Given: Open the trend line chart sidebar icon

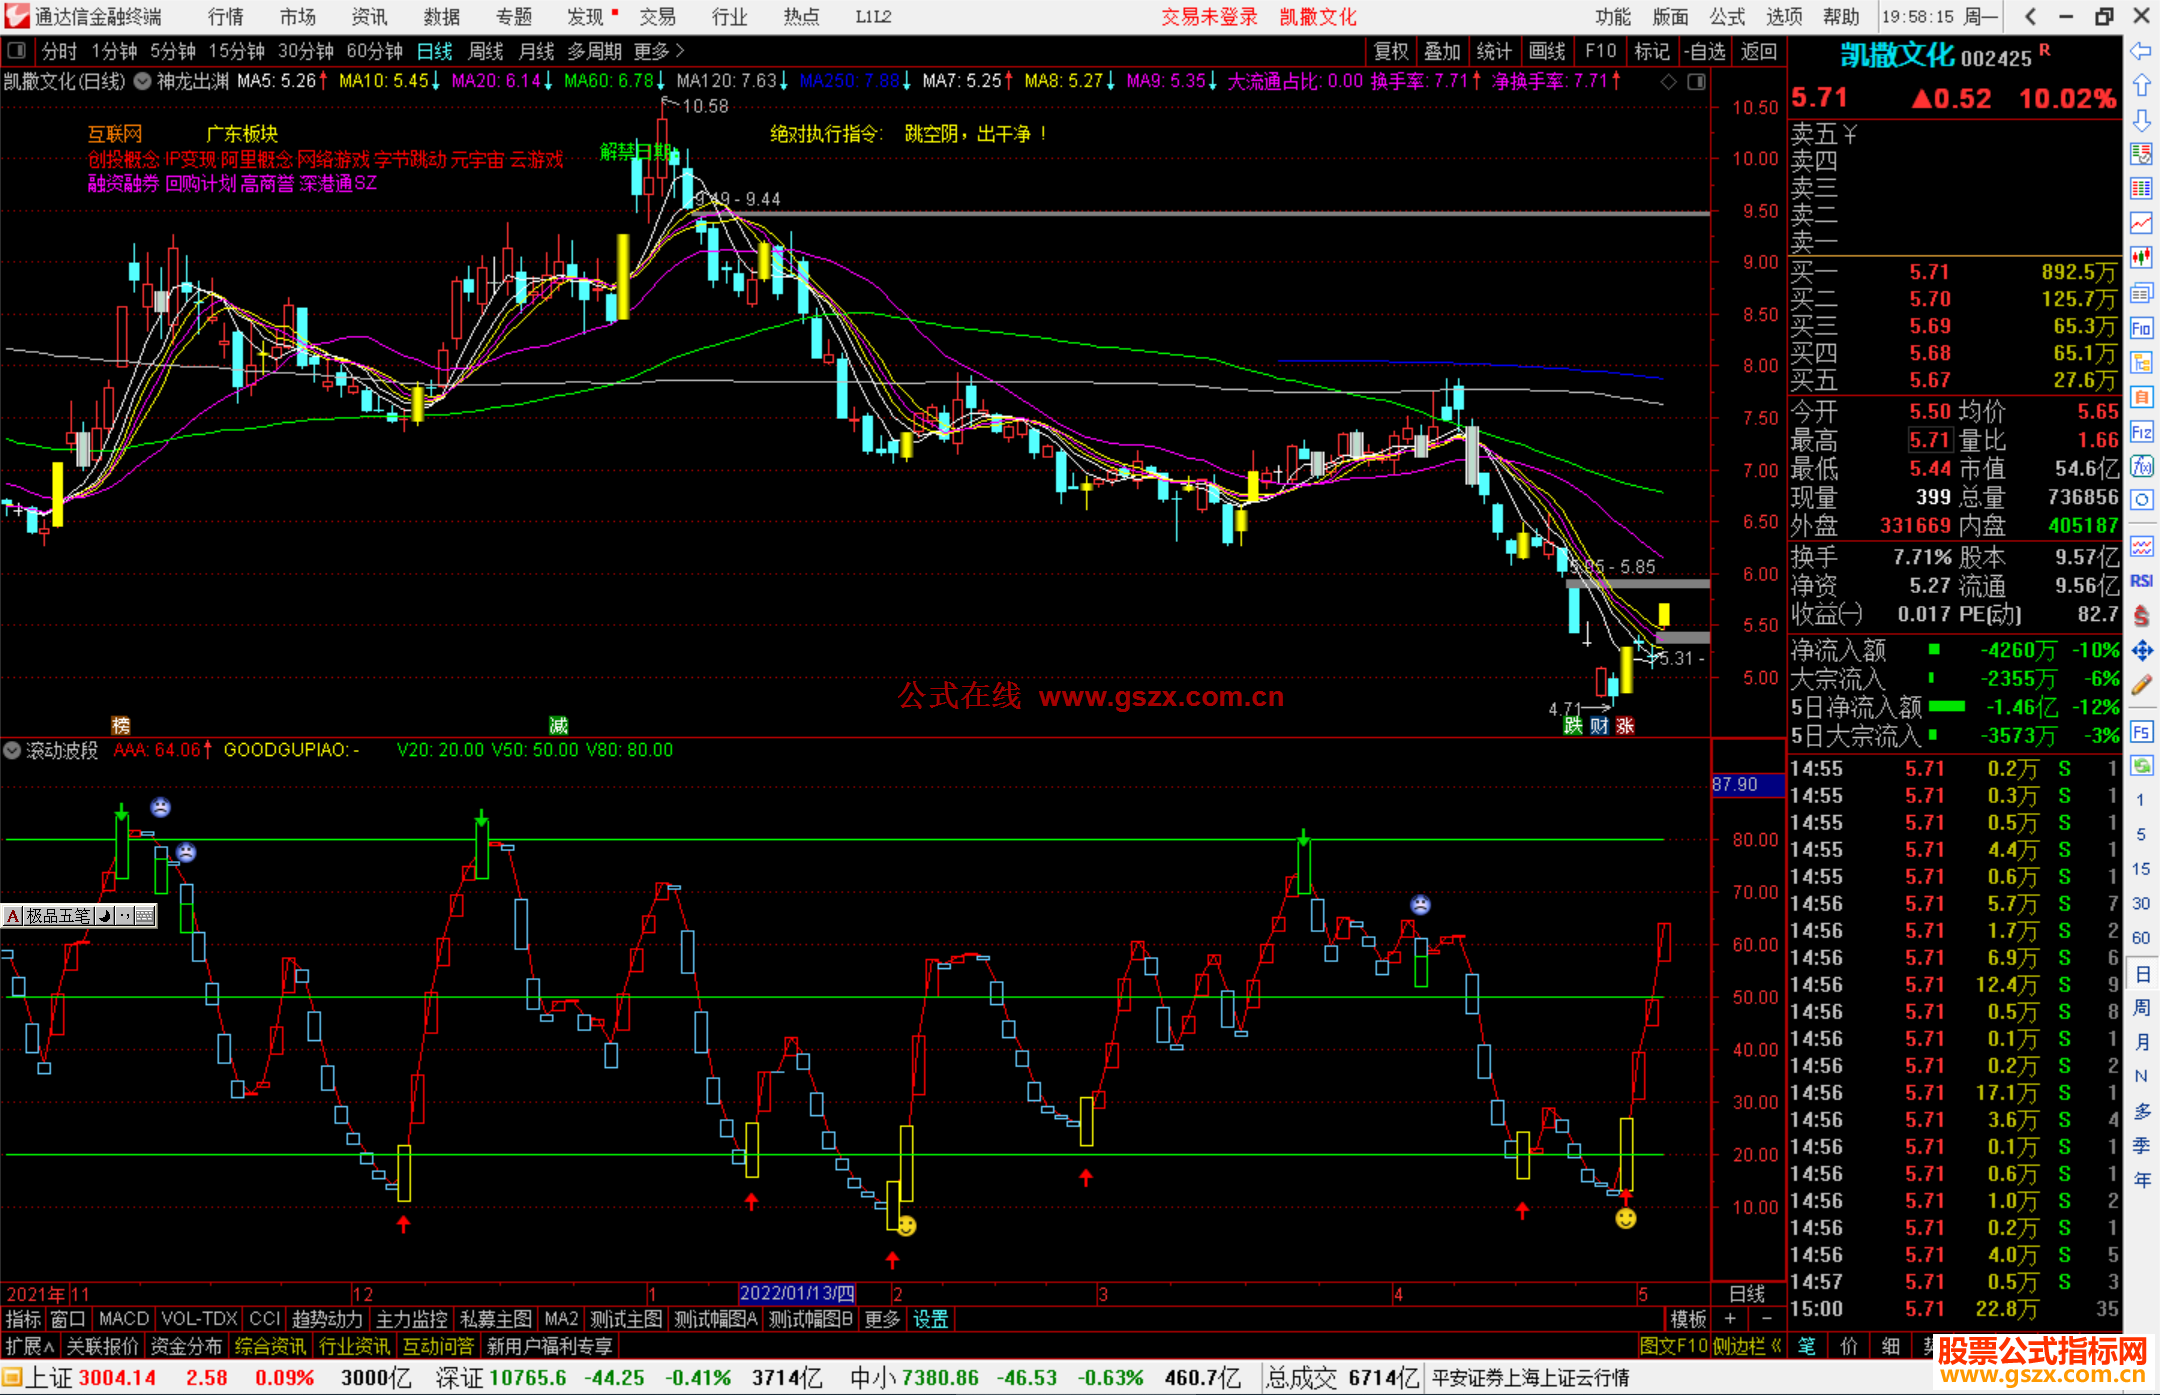Looking at the screenshot, I should tap(2141, 222).
